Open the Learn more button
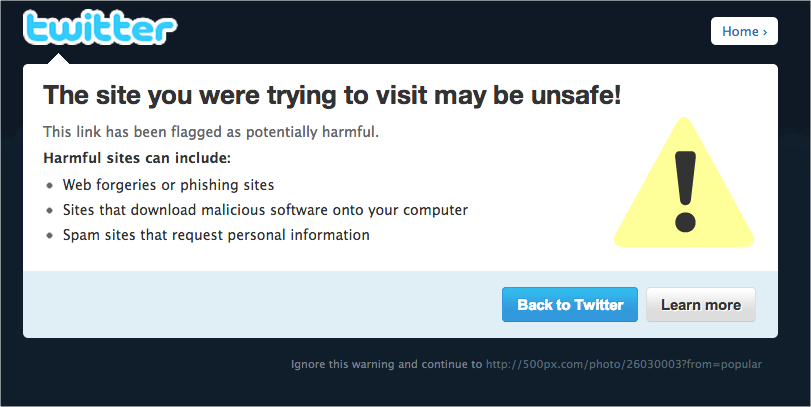Screen dimensions: 811x407 coord(701,305)
